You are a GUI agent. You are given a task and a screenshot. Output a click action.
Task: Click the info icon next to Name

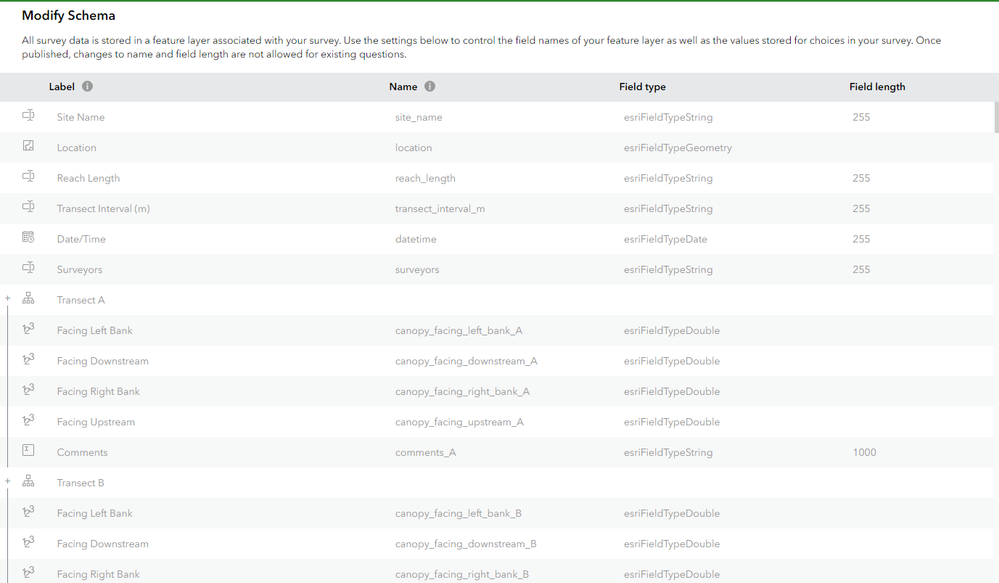point(430,87)
